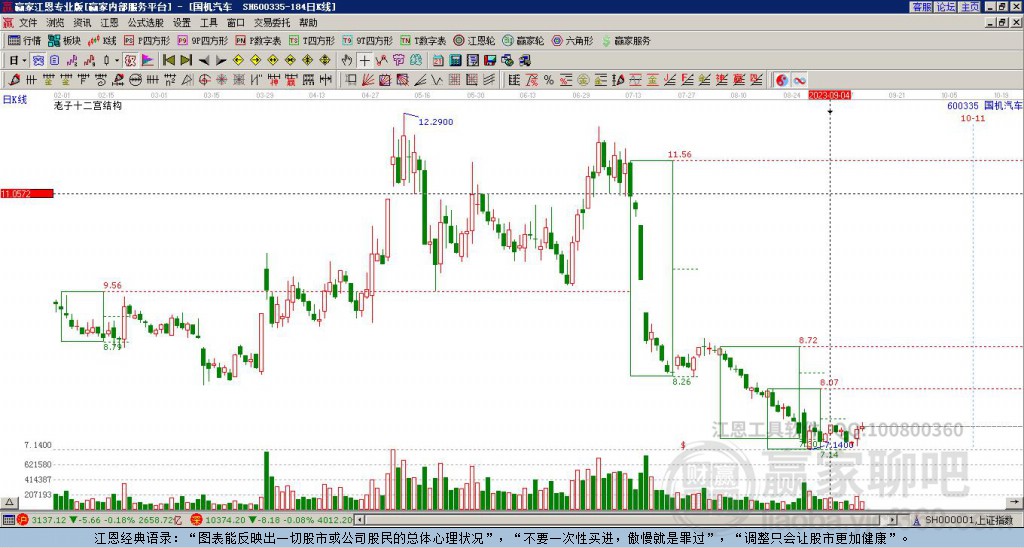1024x548 pixels.
Task: Click the red-blue yin-yang icon
Action: [x=781, y=80]
